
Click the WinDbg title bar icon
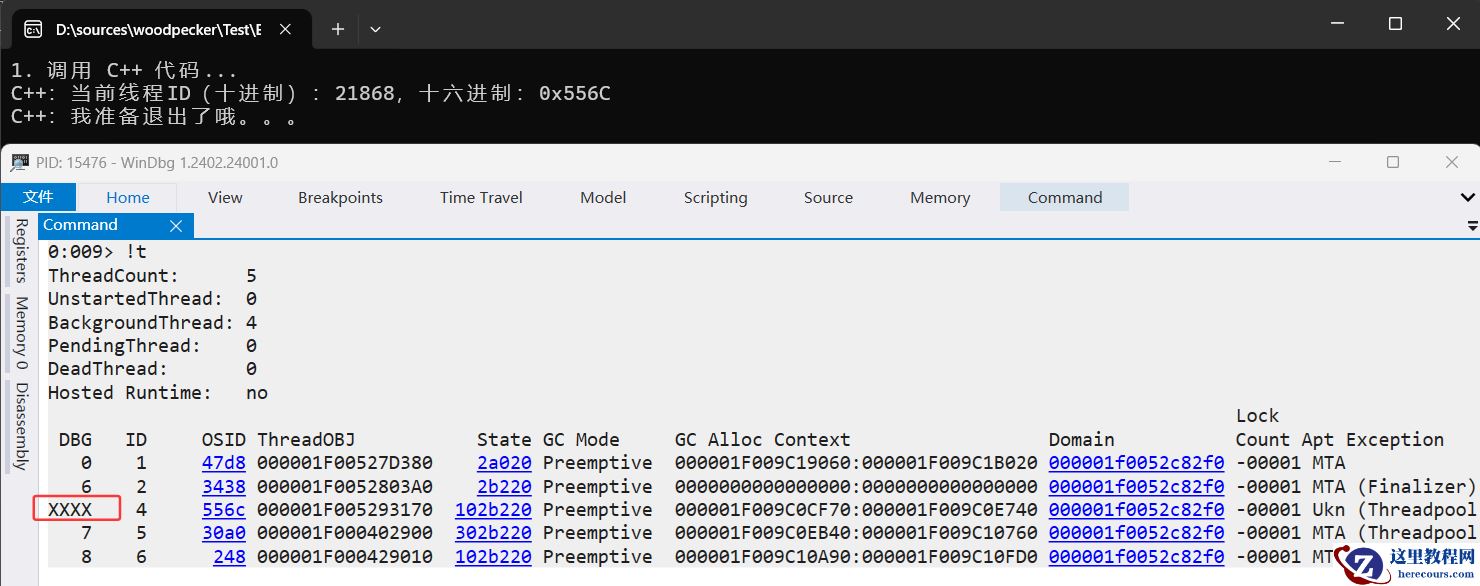point(20,162)
